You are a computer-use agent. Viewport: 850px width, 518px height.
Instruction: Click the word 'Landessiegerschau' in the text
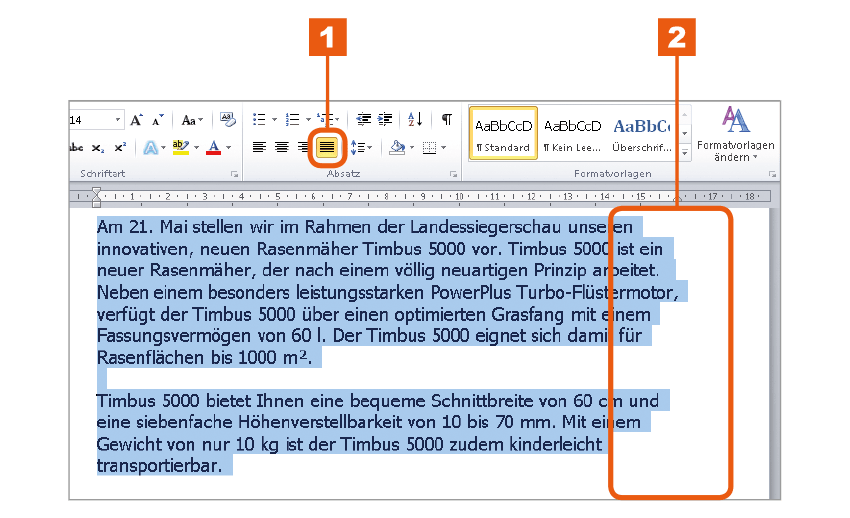(485, 228)
